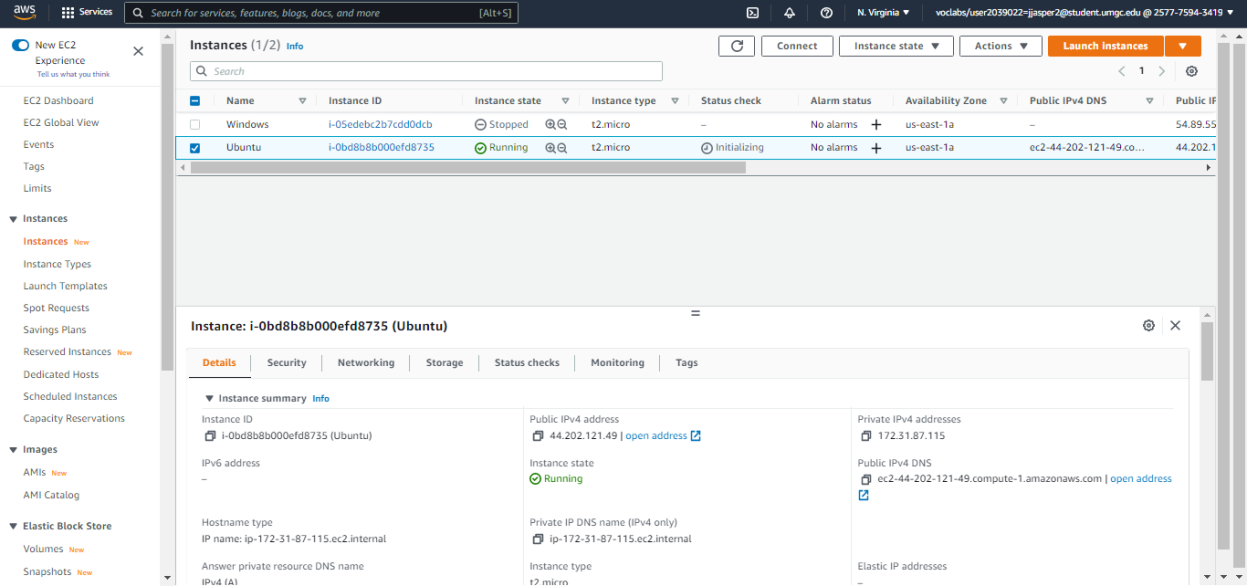Add alarm for the Ubuntu instance
This screenshot has height=586, width=1247.
tap(876, 148)
